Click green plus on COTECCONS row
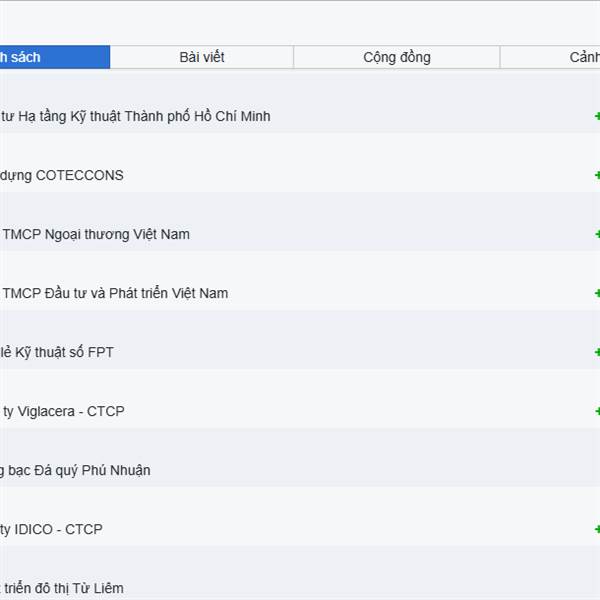600x600 pixels. click(597, 175)
